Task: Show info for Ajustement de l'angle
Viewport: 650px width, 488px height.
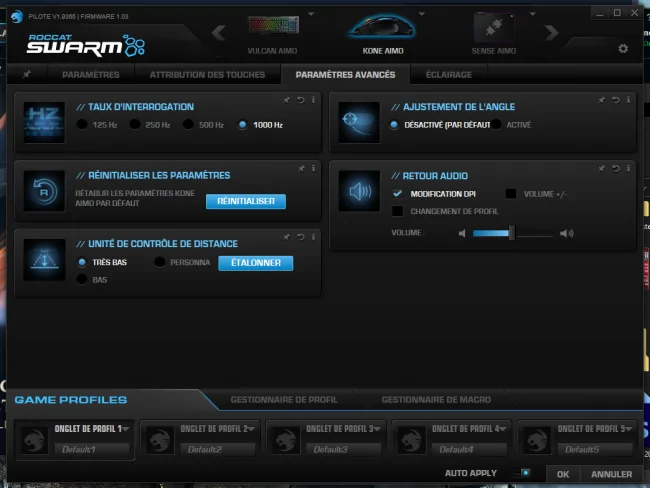Action: pyautogui.click(x=628, y=100)
